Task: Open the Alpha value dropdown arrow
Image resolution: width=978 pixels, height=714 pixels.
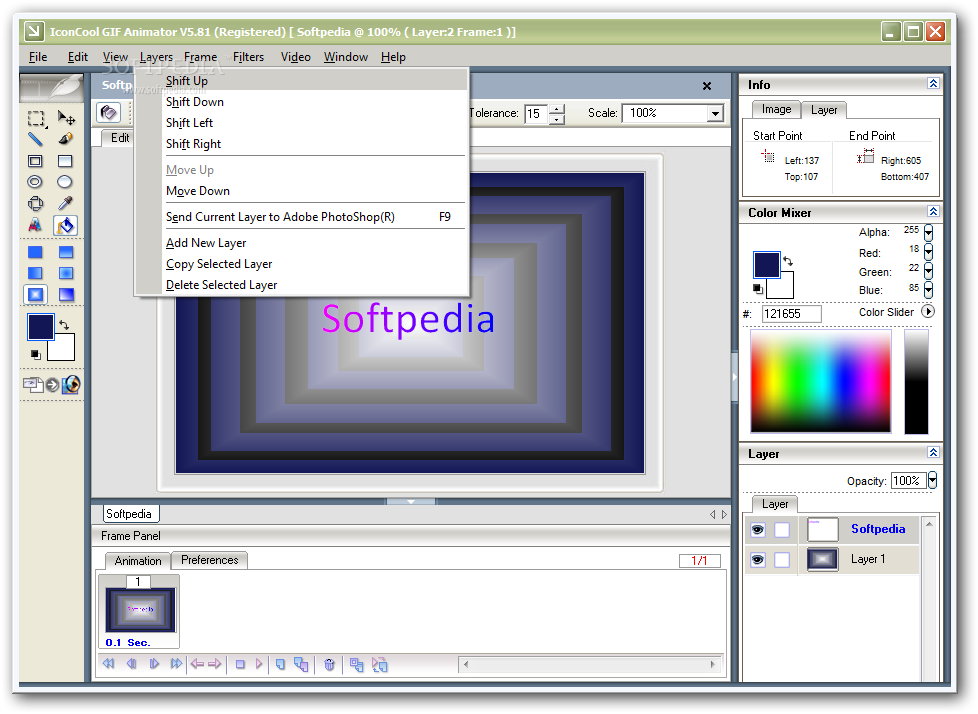Action: click(x=929, y=233)
